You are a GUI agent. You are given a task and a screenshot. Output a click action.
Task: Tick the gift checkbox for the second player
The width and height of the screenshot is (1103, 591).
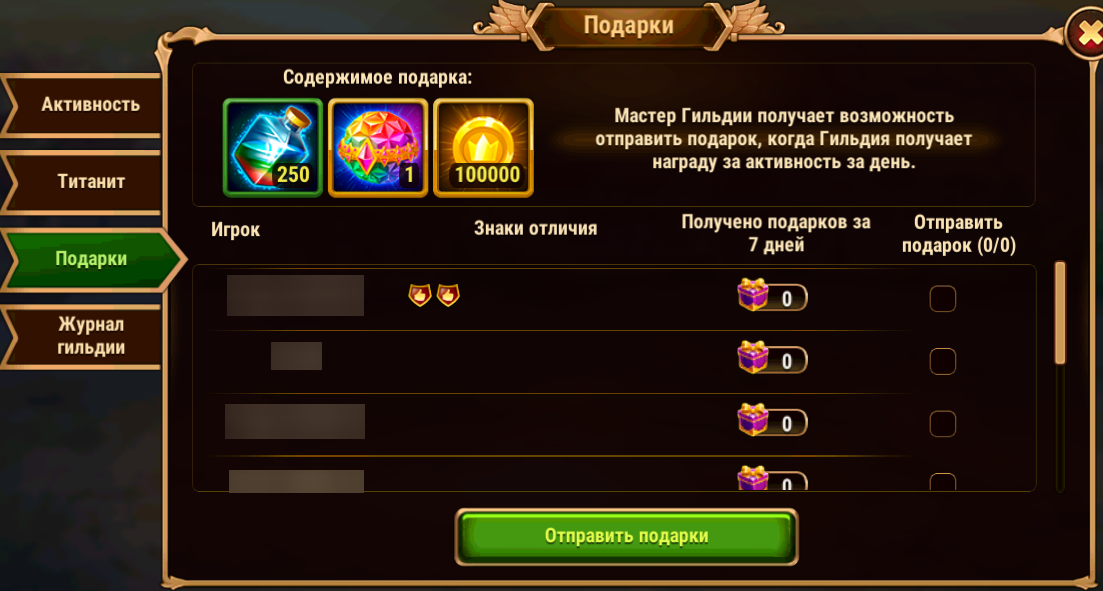coord(943,362)
